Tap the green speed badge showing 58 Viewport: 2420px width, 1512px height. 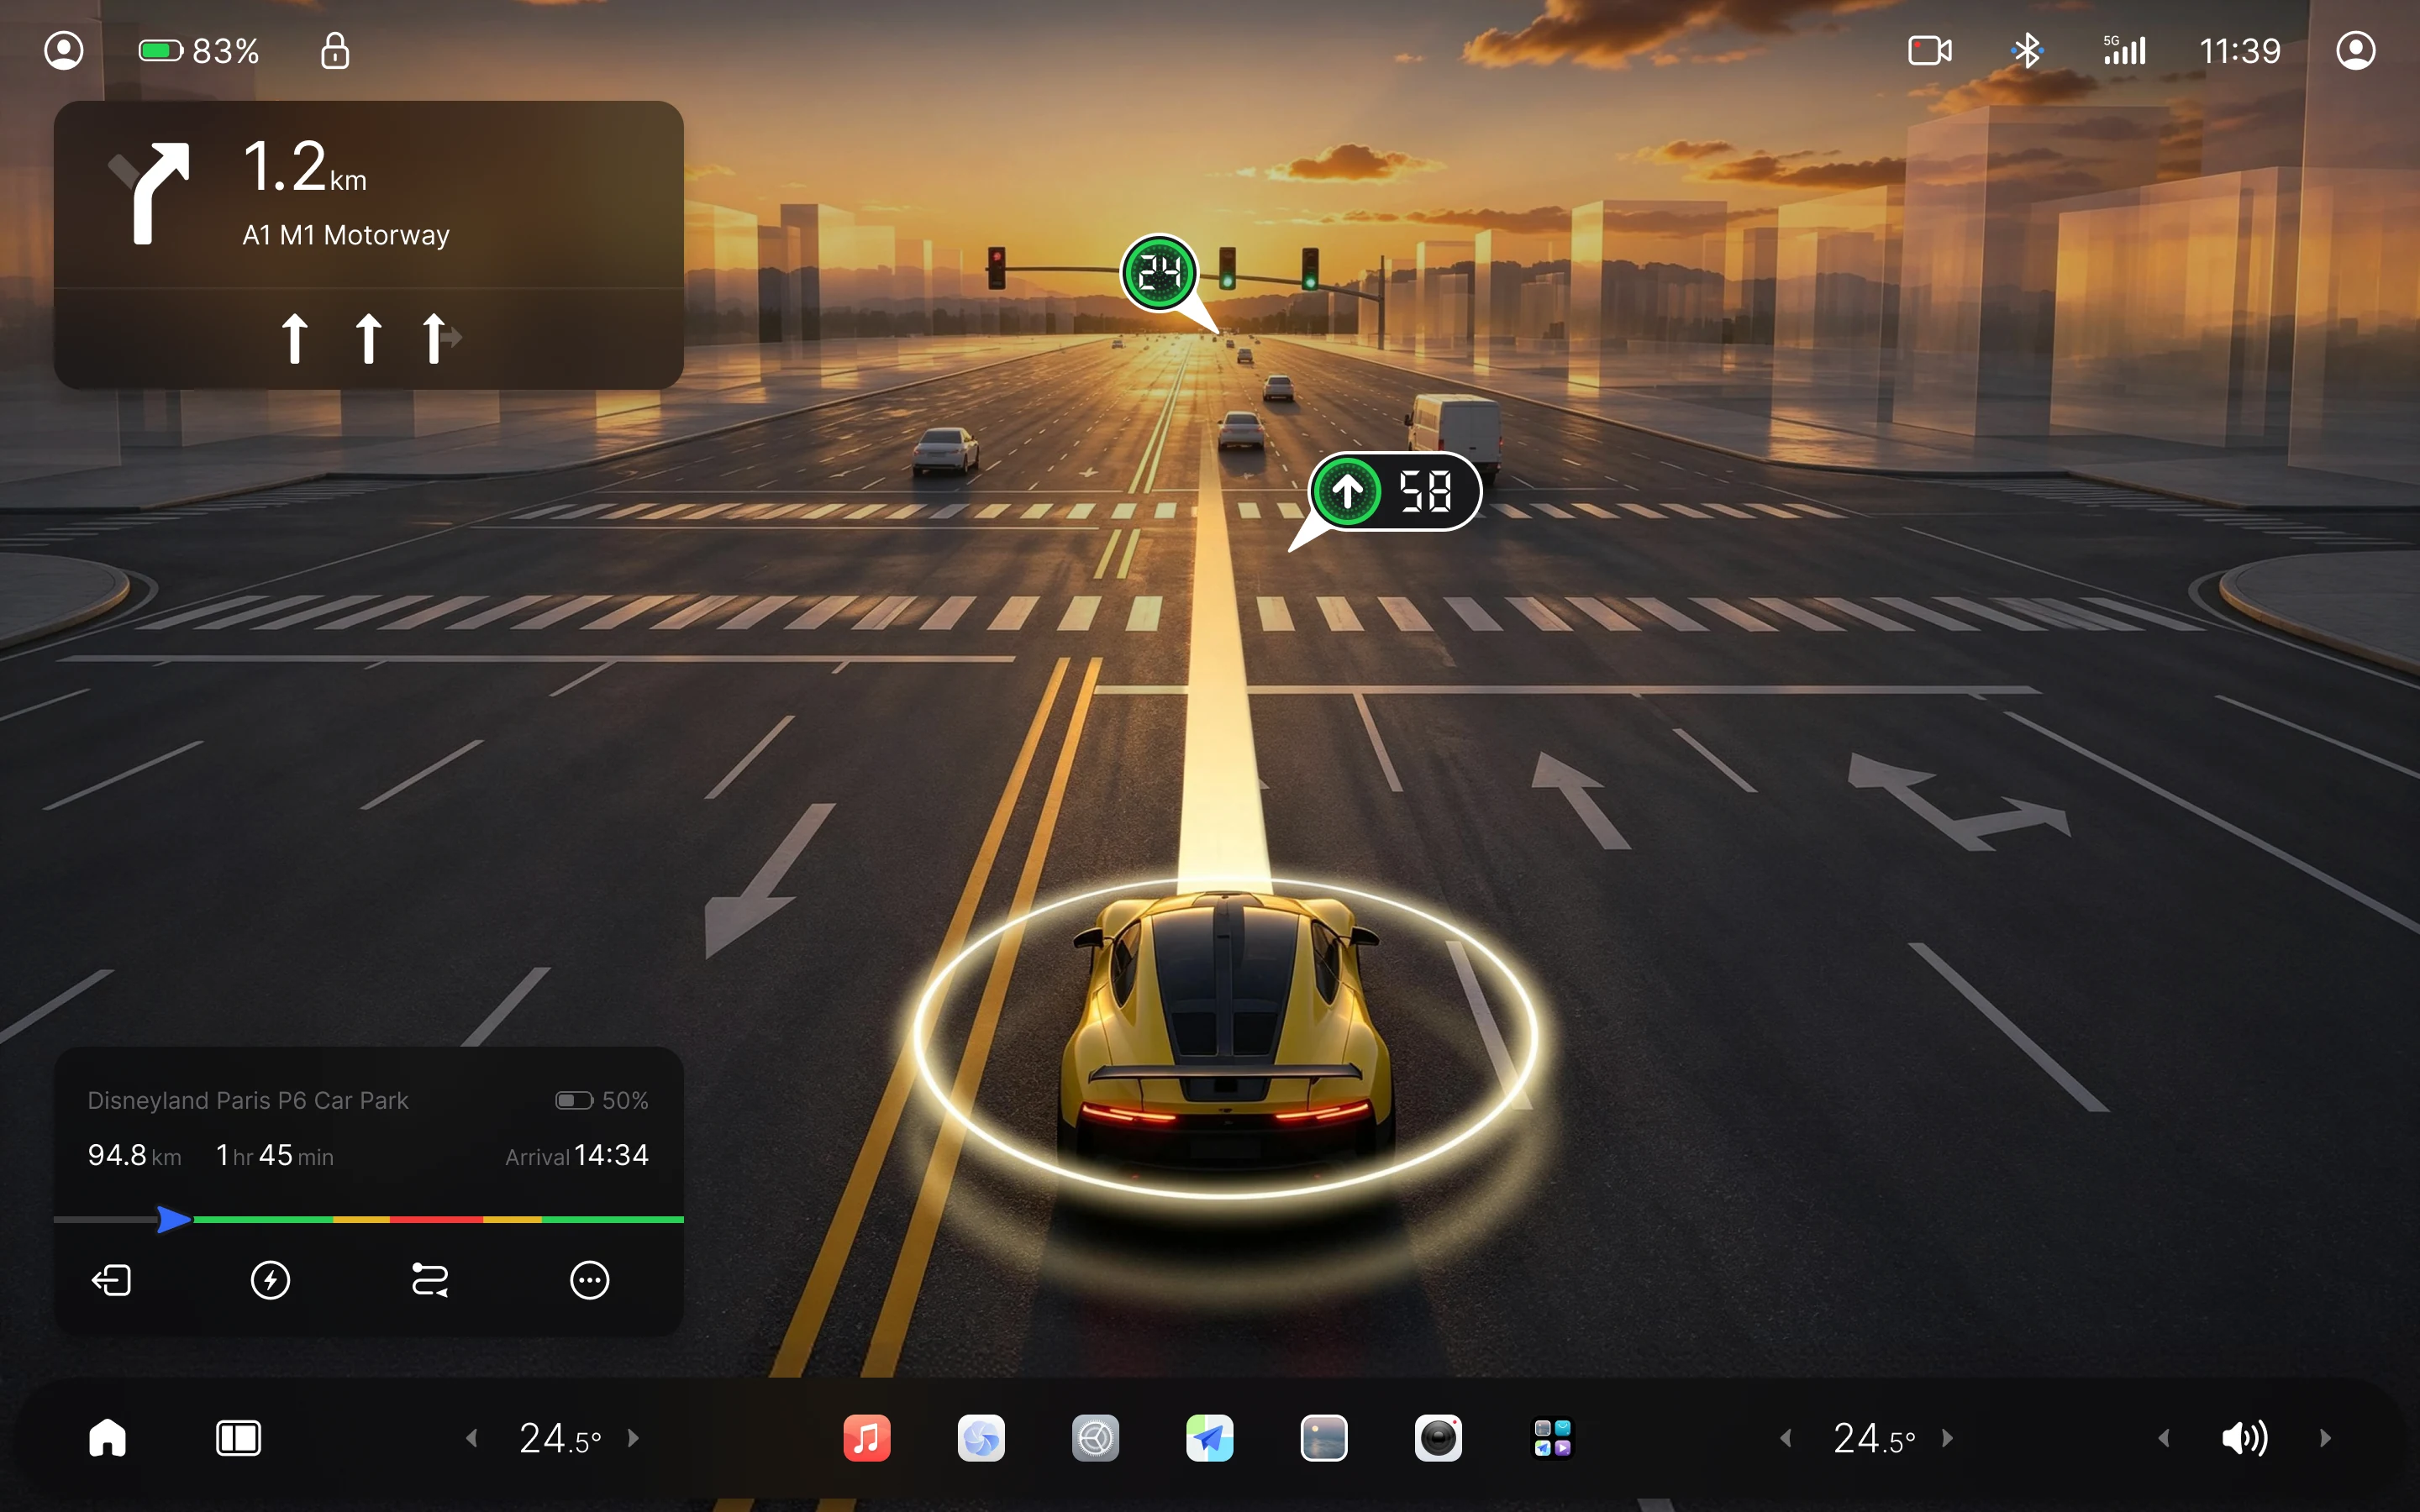point(1396,491)
